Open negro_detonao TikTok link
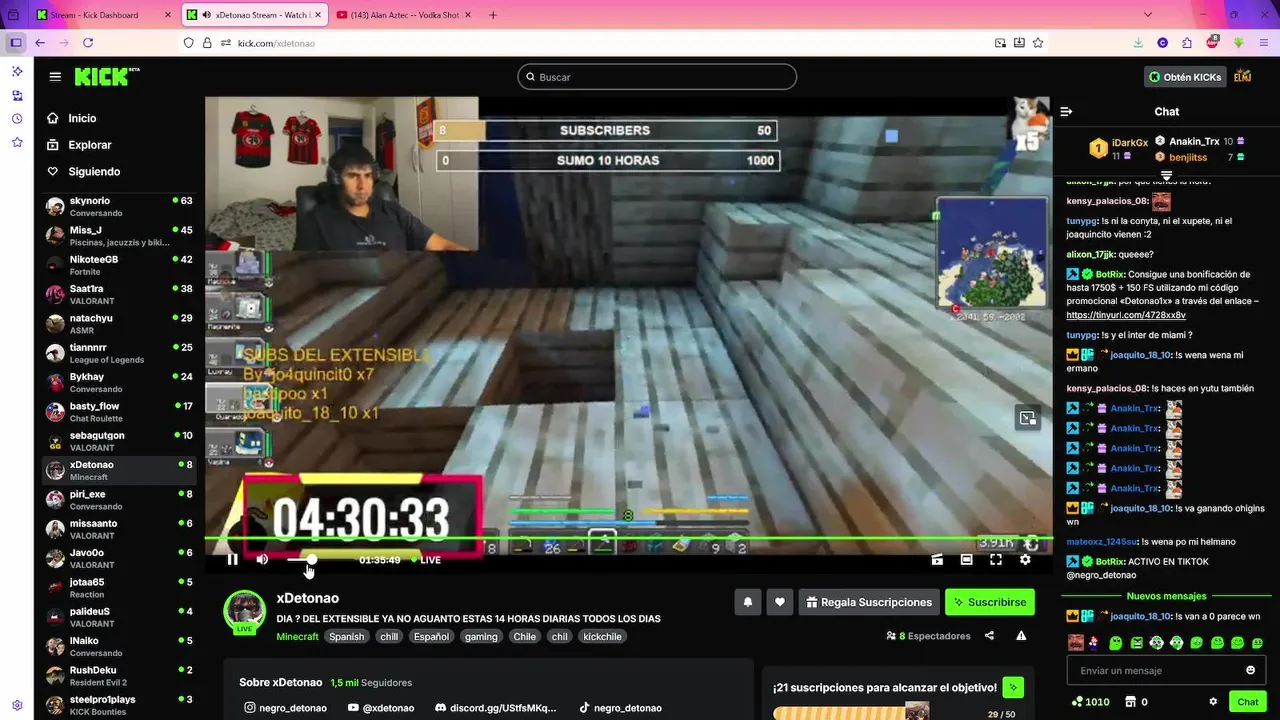The height and width of the screenshot is (720, 1280). click(x=620, y=708)
